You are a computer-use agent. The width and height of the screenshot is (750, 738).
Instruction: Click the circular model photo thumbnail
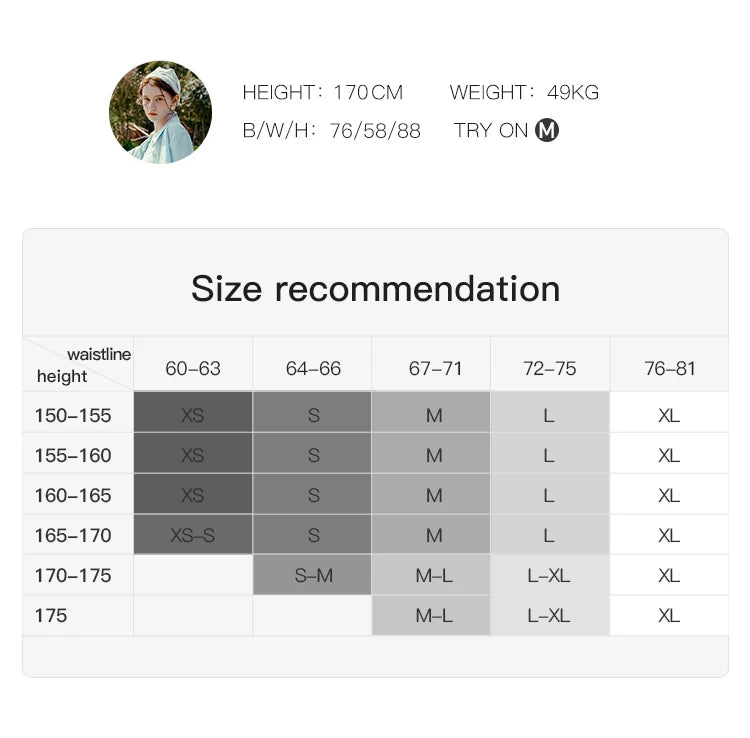coord(160,112)
